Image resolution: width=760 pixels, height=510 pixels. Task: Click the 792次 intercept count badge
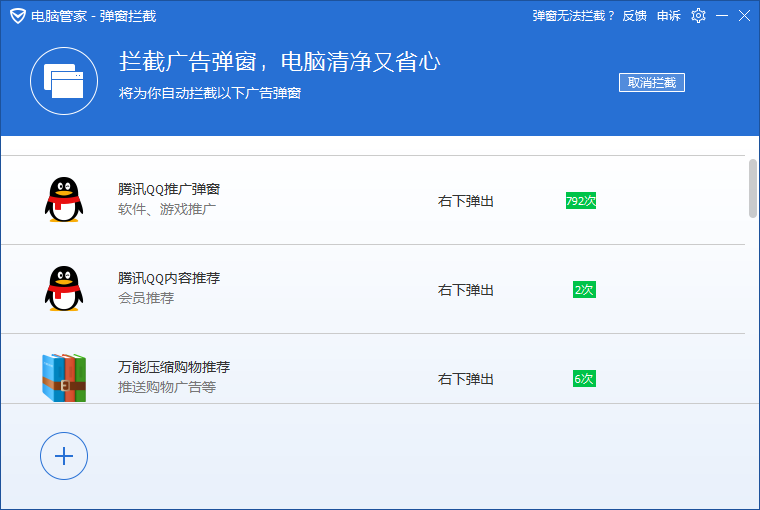coord(581,201)
